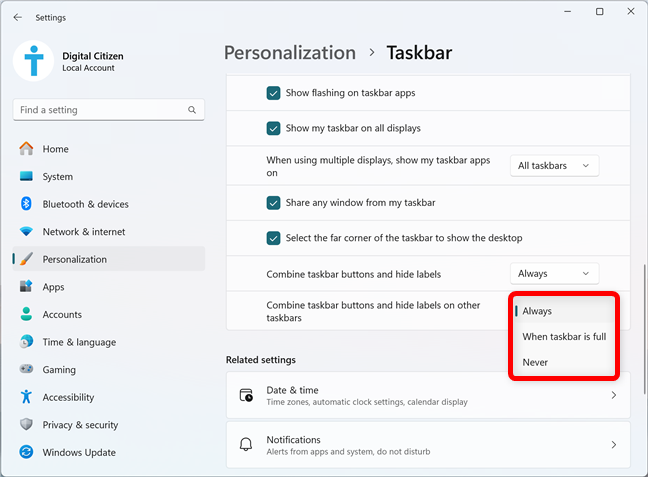This screenshot has height=477, width=648.
Task: Click the Bluetooth & devices icon
Action: pos(26,204)
